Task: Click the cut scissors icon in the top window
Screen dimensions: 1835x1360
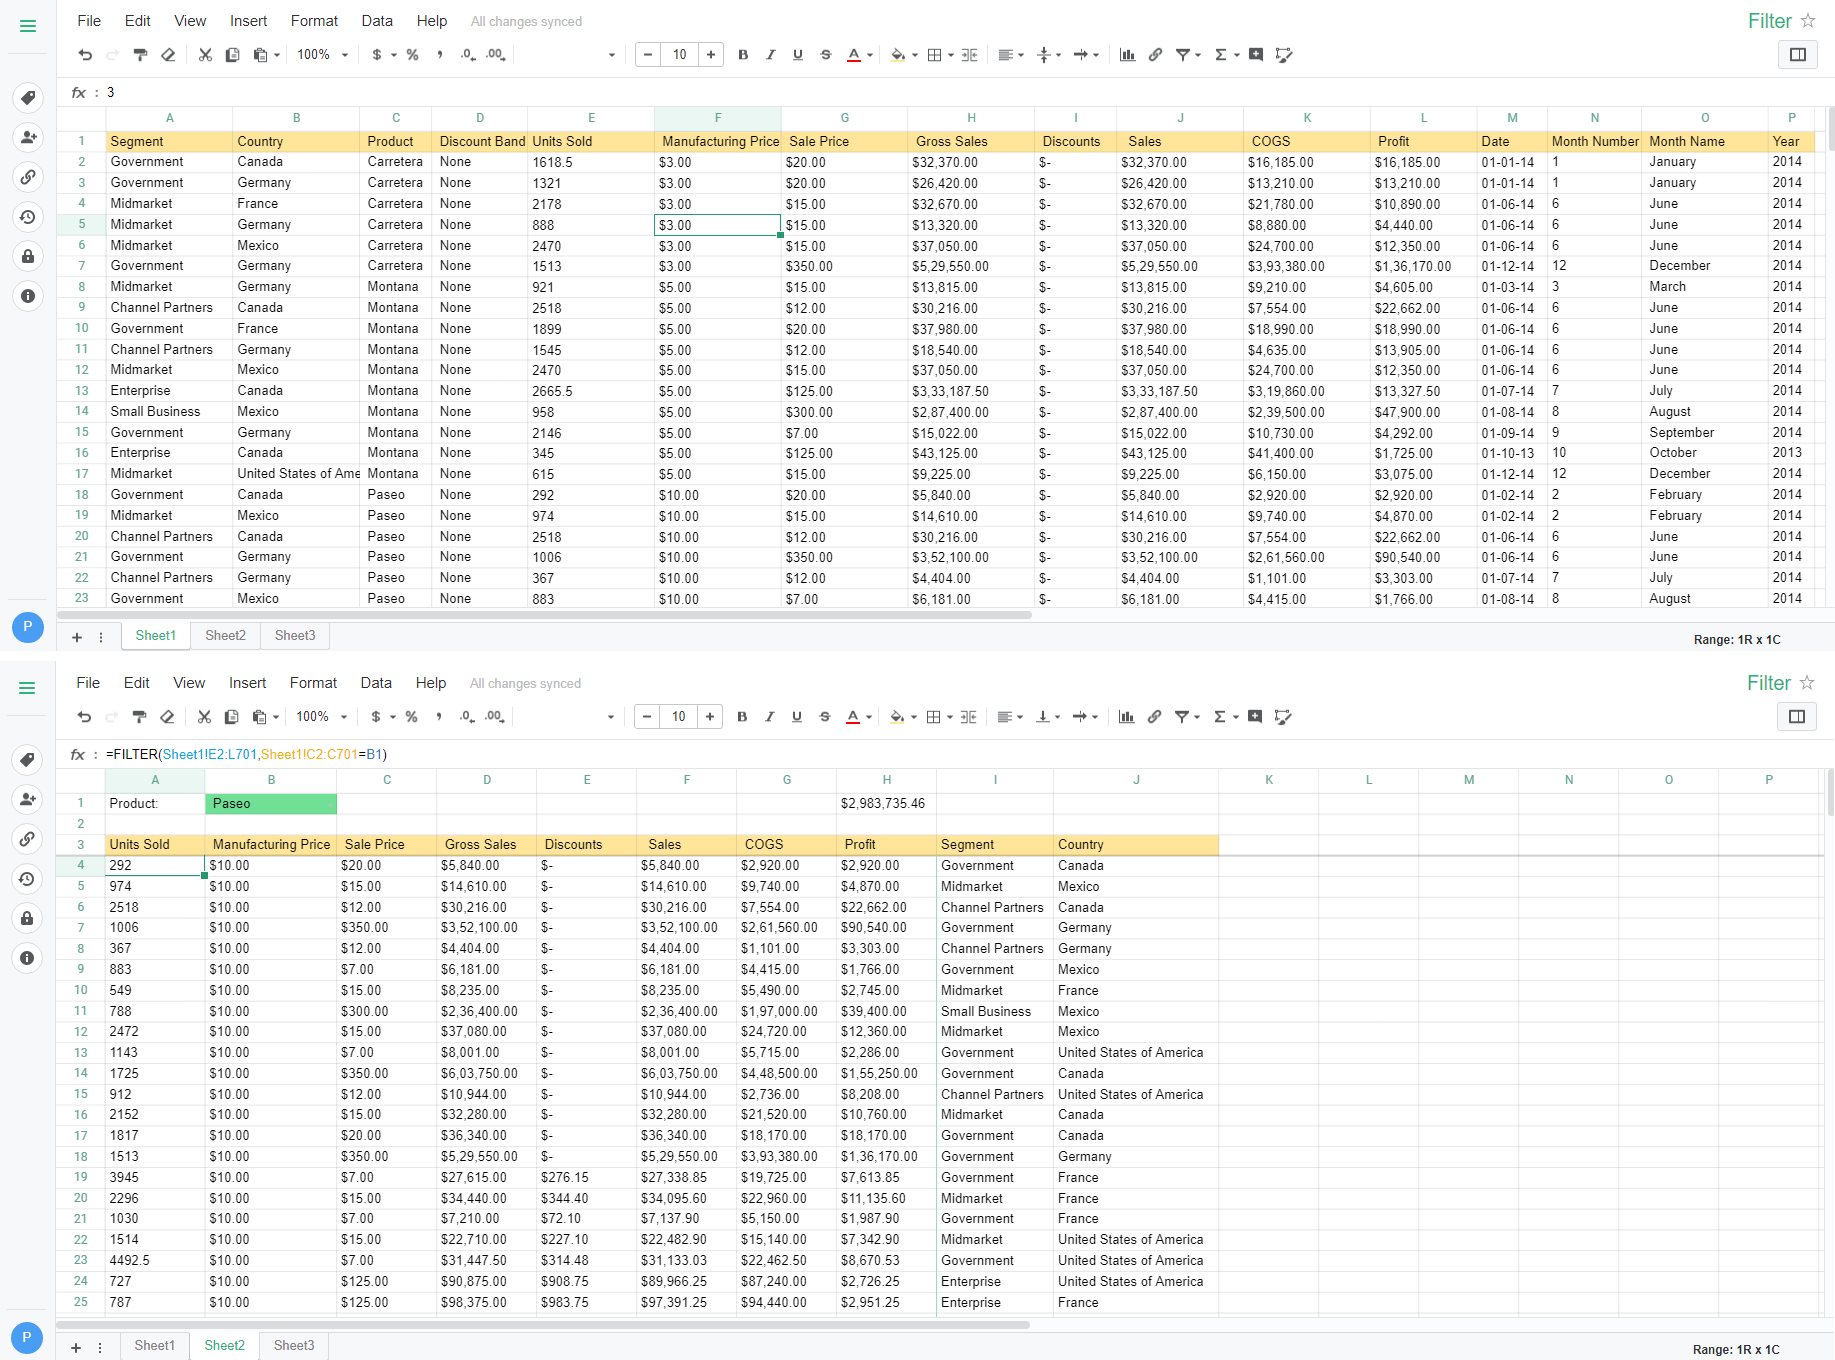Action: [x=205, y=55]
